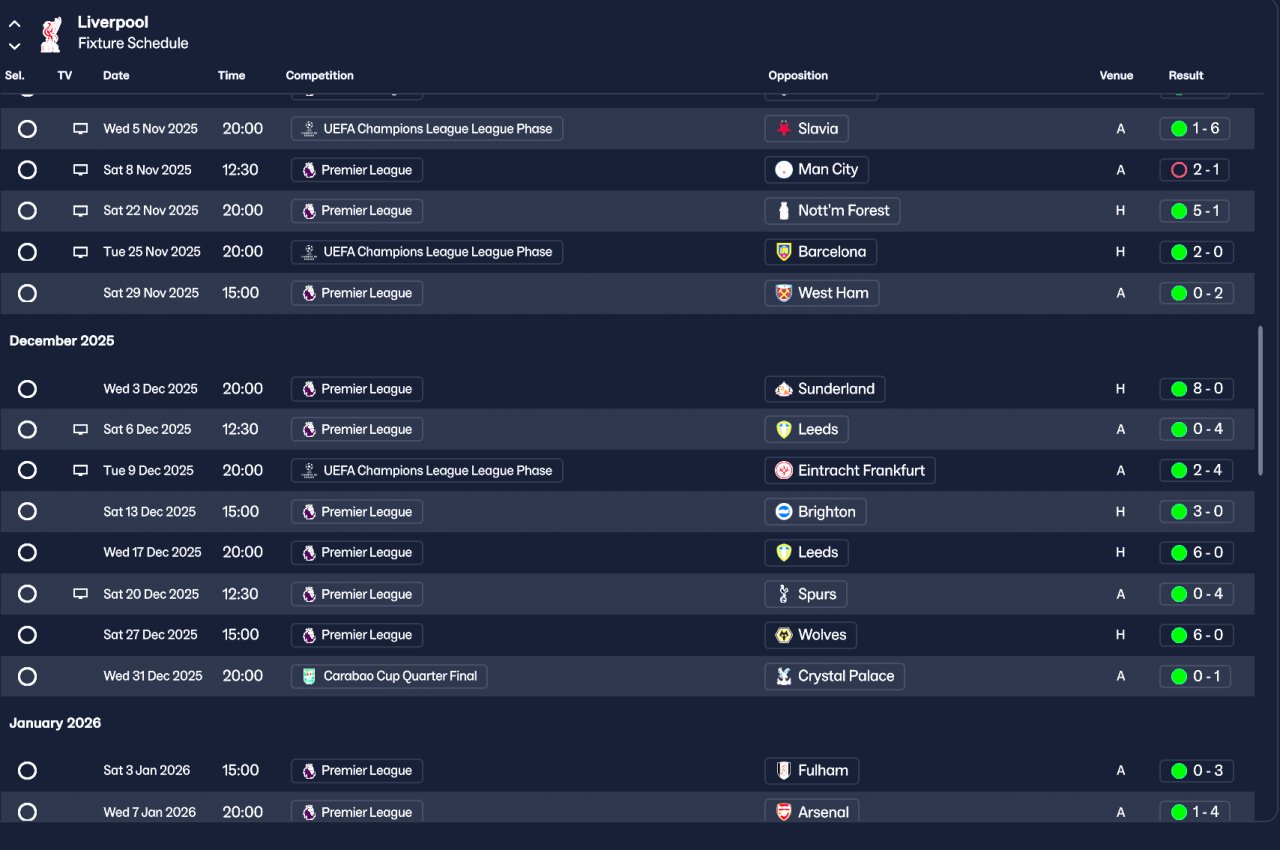Click the Eintracht Frankfurt club badge
The height and width of the screenshot is (850, 1280).
784,470
